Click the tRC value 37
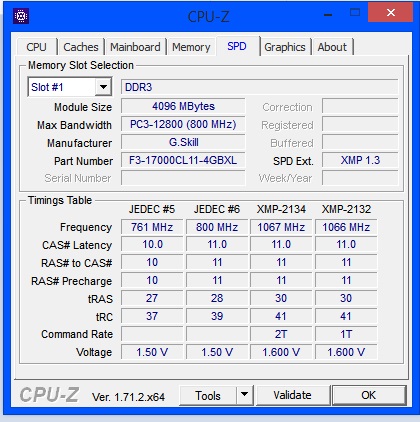Viewport: 420px width, 422px height. point(152,316)
